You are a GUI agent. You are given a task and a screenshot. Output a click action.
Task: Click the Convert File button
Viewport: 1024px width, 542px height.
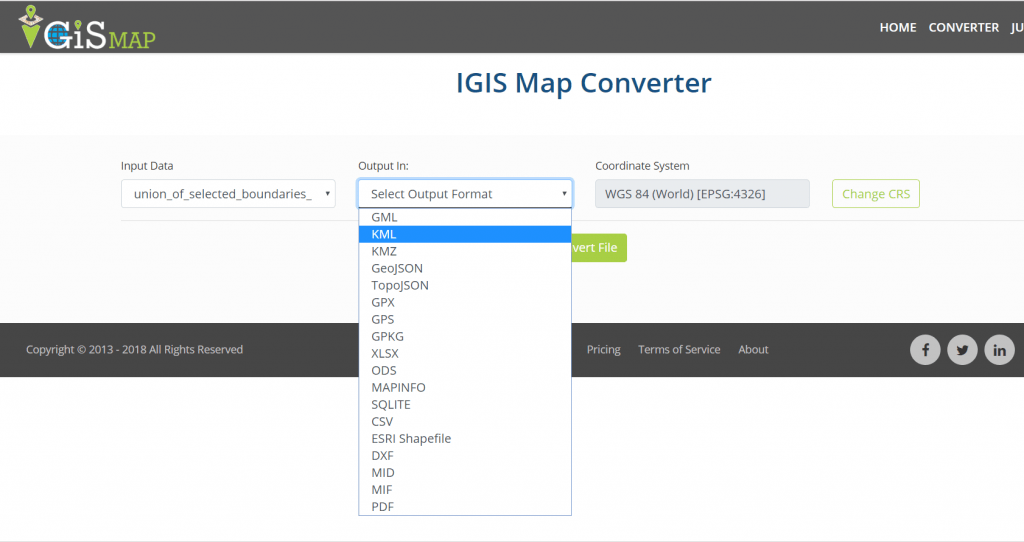[x=599, y=248]
